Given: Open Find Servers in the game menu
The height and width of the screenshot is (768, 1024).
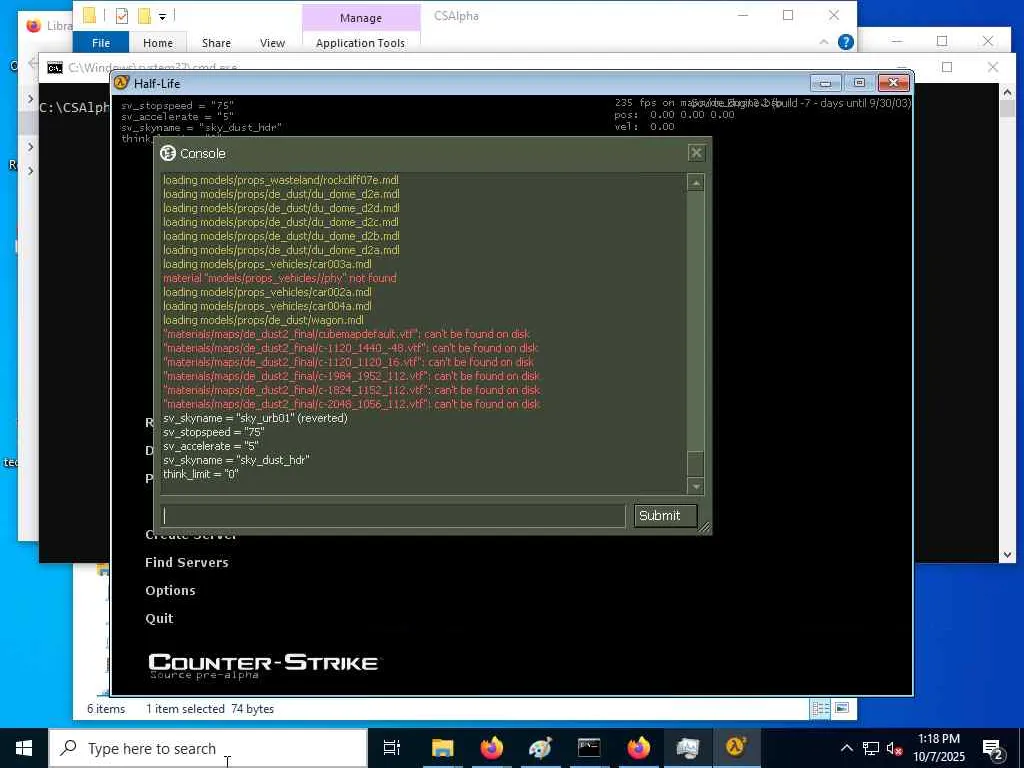Looking at the screenshot, I should [x=187, y=562].
